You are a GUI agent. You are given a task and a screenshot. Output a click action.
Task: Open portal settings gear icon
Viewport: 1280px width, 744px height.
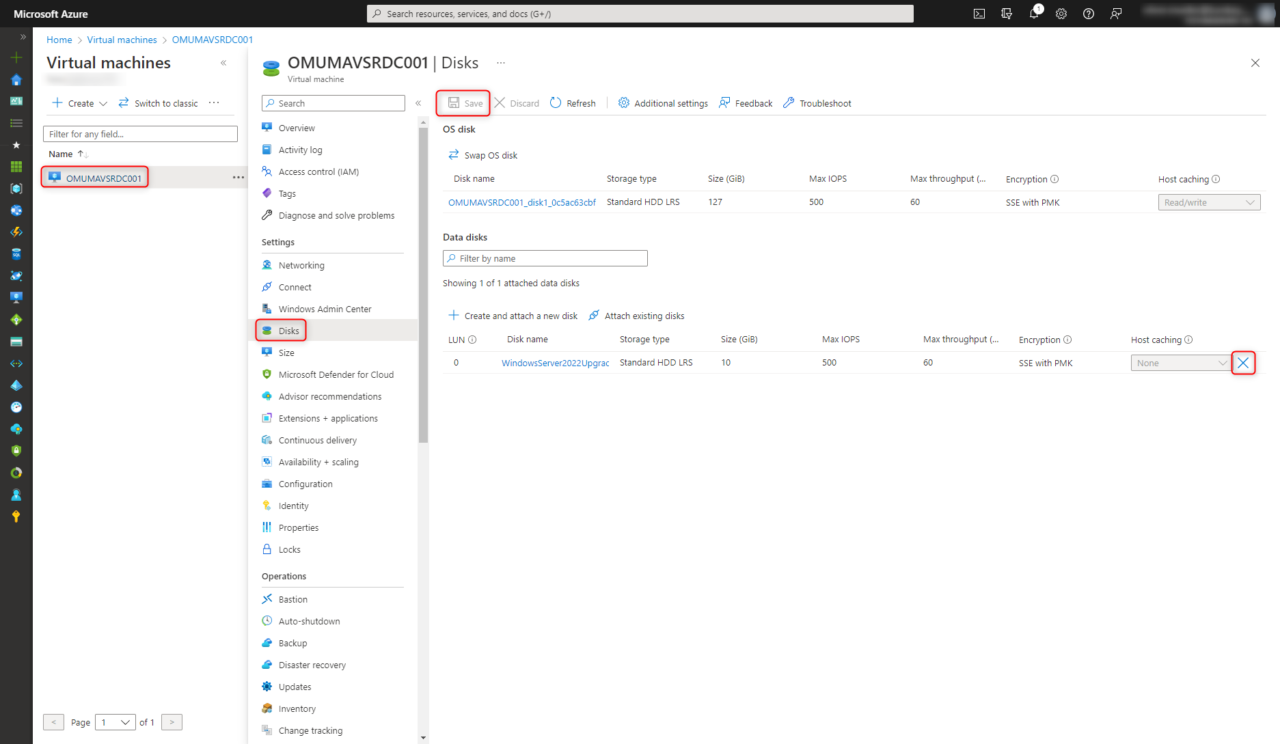pyautogui.click(x=1061, y=13)
